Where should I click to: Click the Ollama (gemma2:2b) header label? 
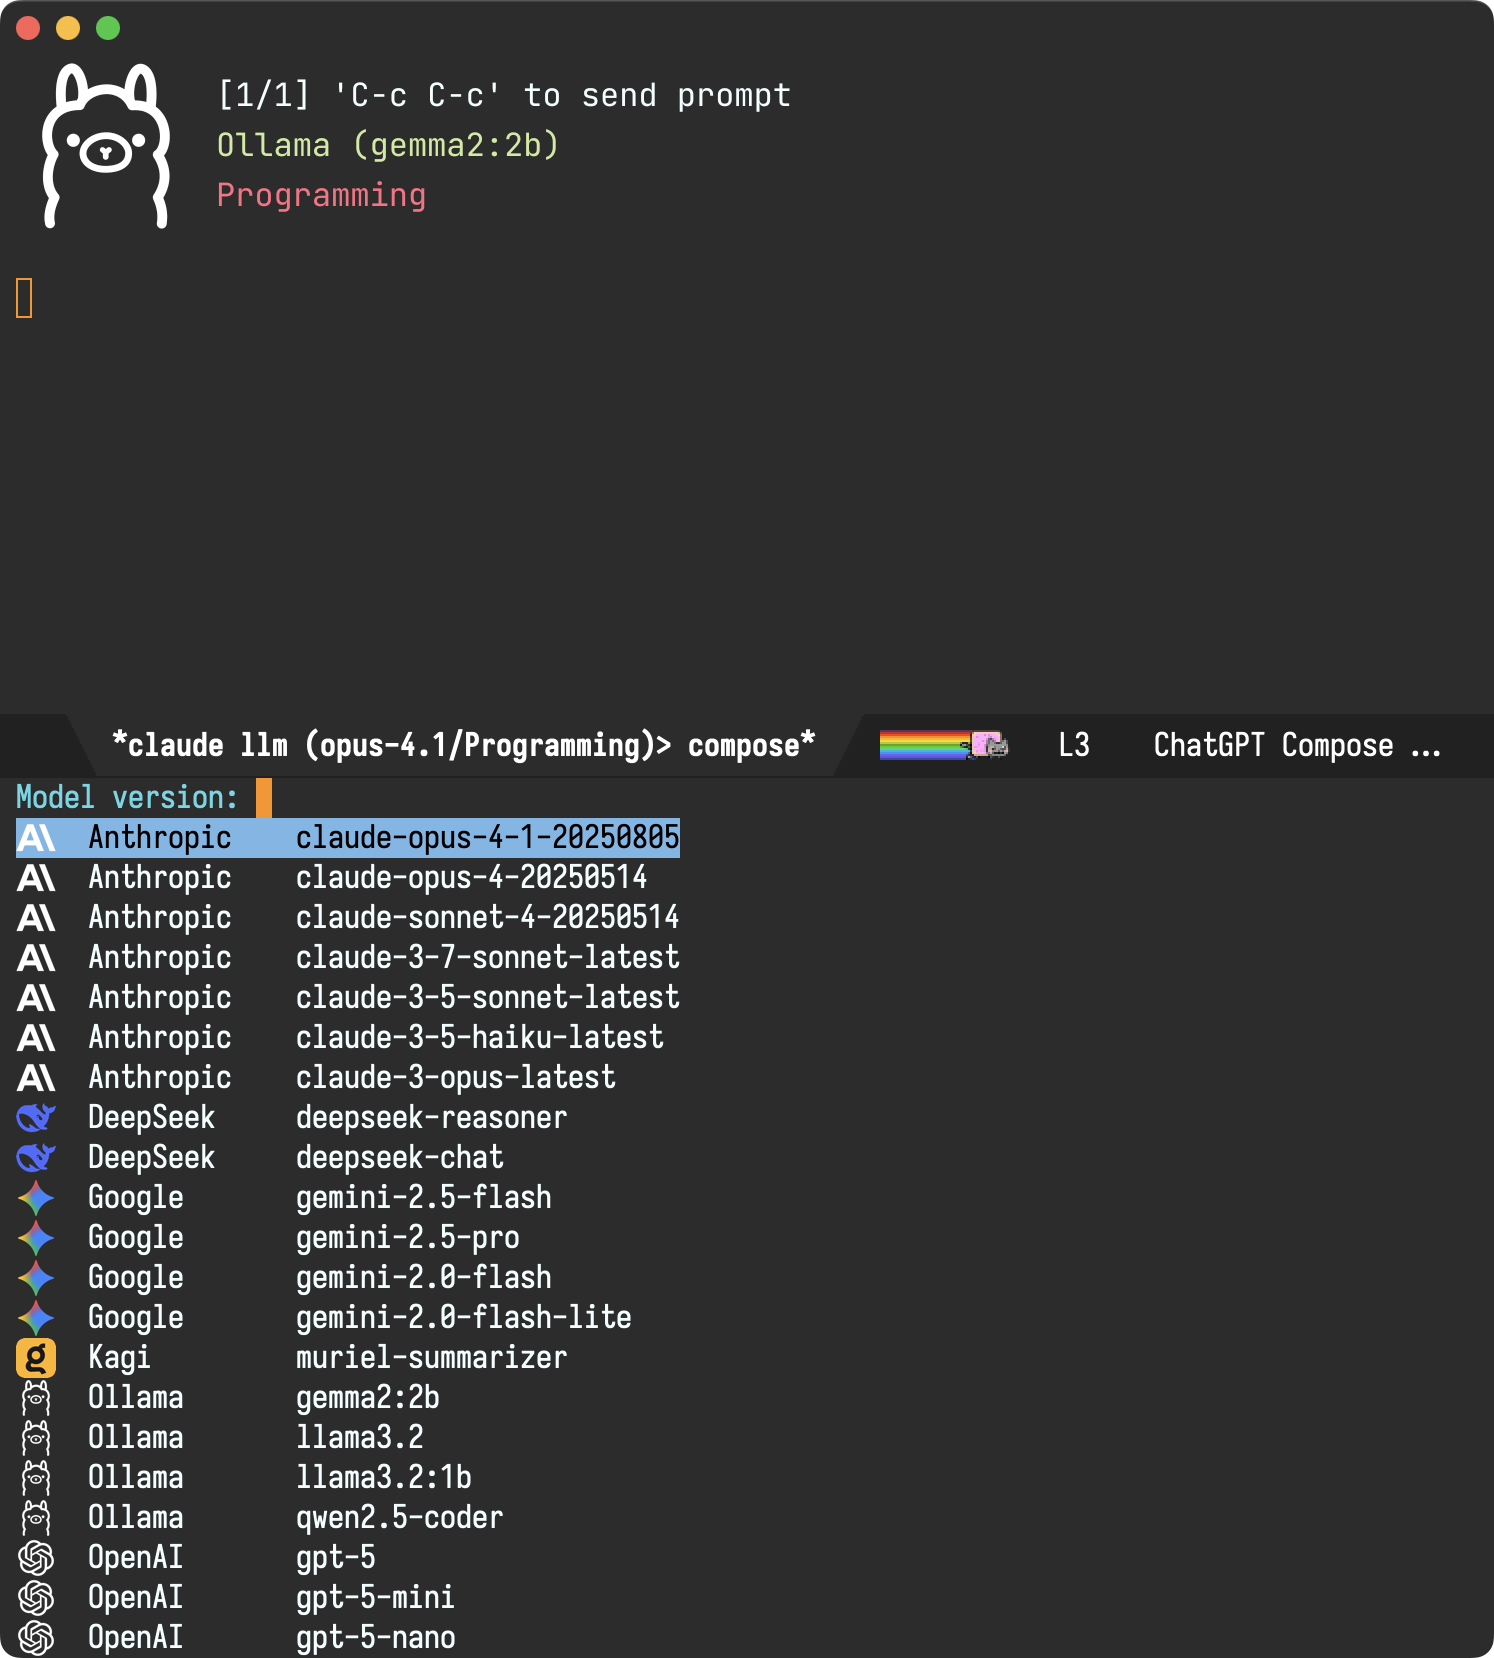388,145
